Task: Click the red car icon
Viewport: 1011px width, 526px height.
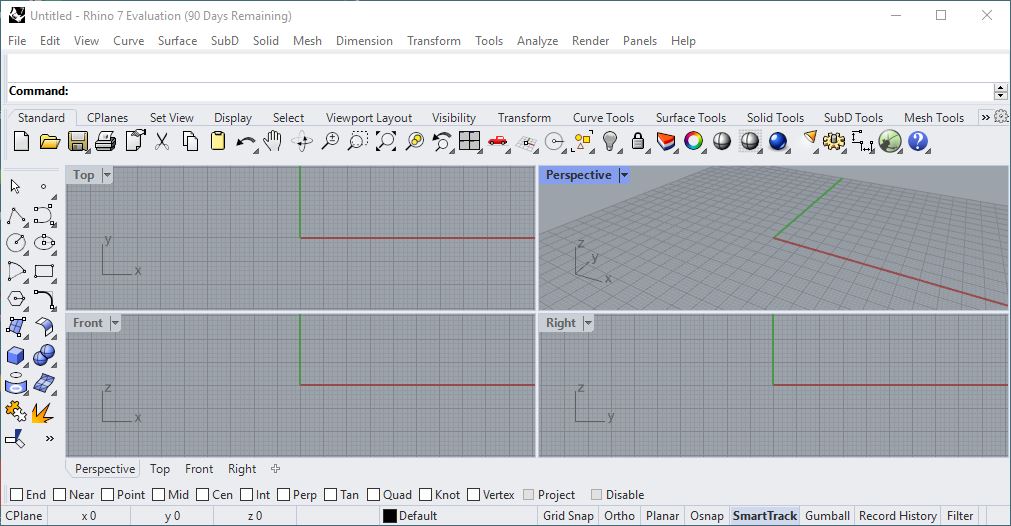Action: click(497, 141)
